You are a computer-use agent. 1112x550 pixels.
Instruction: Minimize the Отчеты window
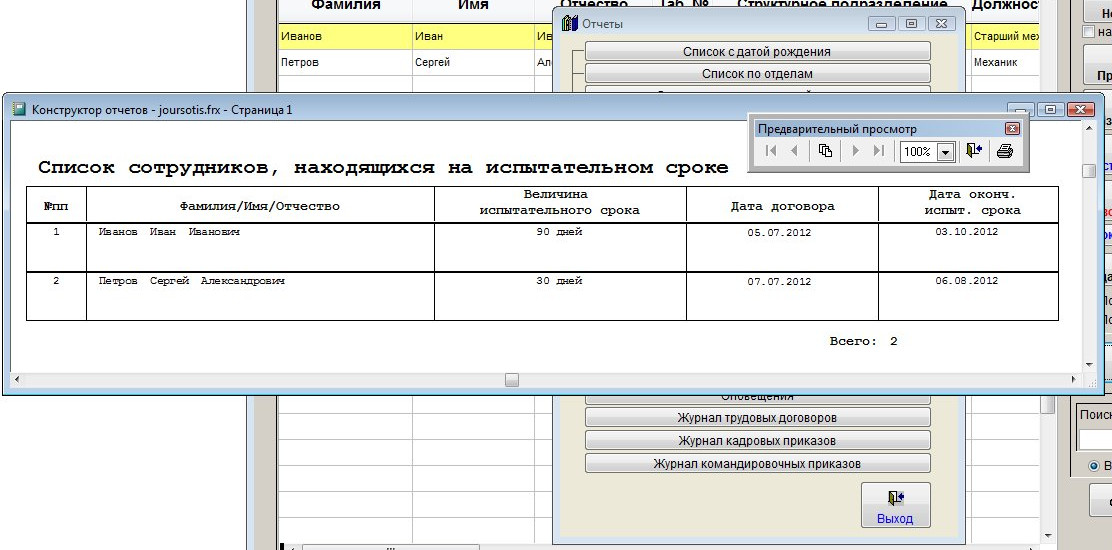[x=882, y=24]
